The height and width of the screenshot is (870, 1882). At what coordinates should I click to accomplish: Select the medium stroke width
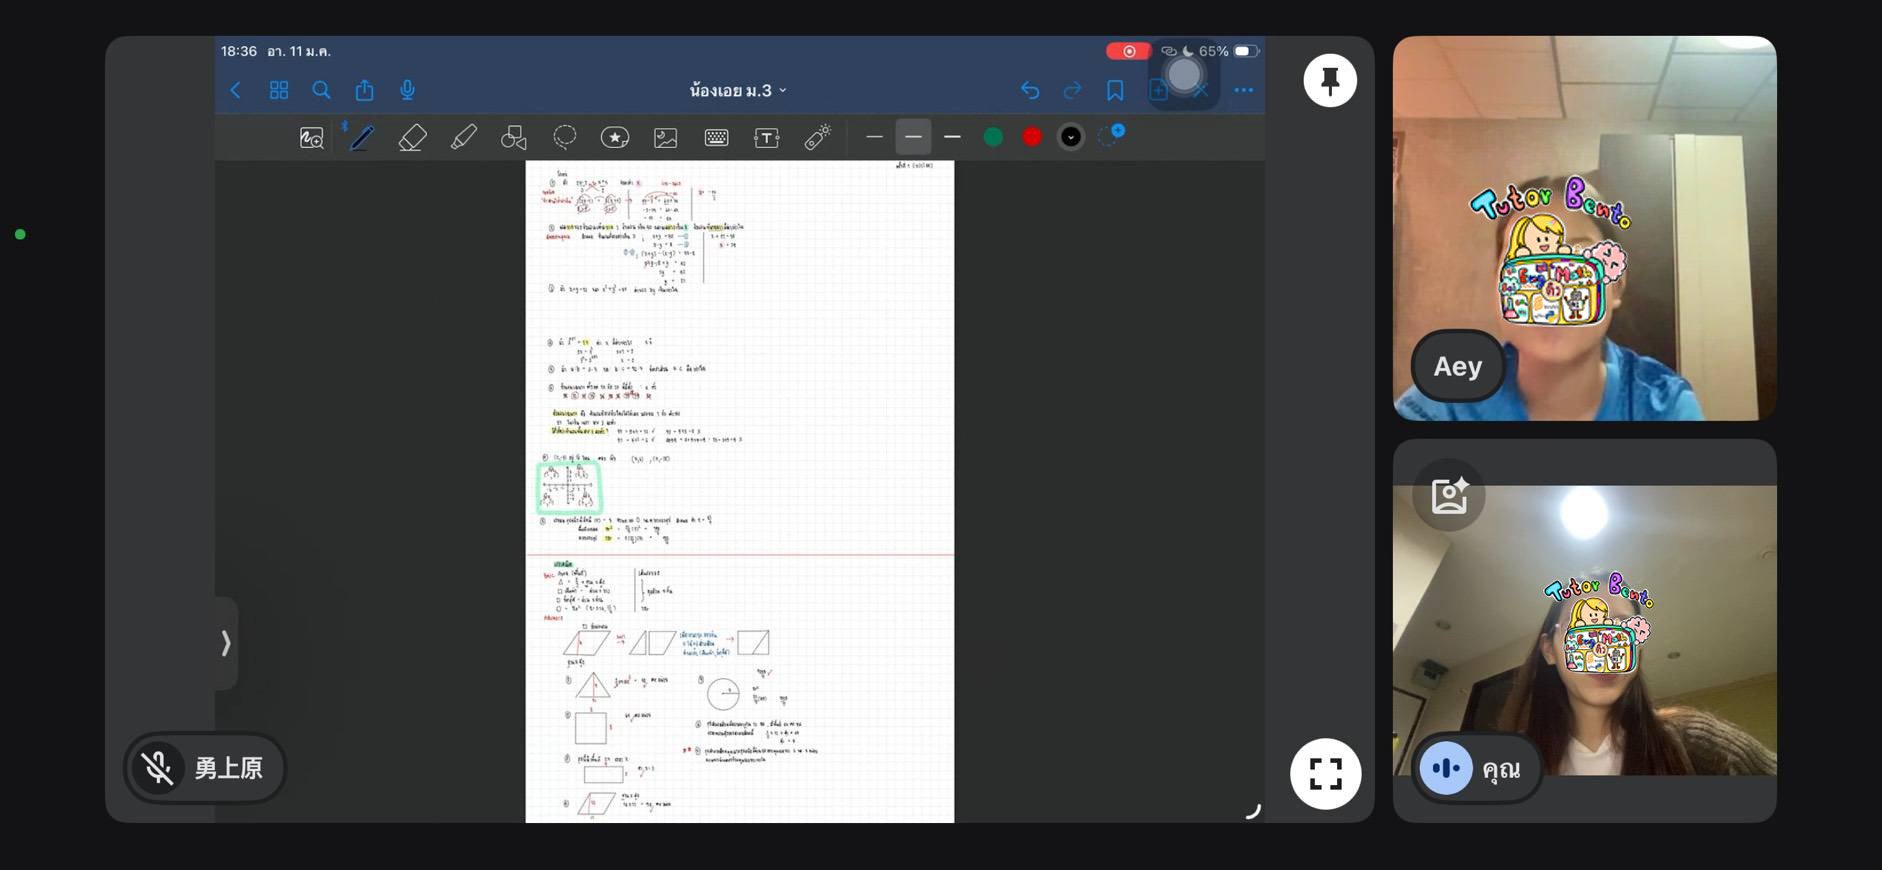[913, 137]
